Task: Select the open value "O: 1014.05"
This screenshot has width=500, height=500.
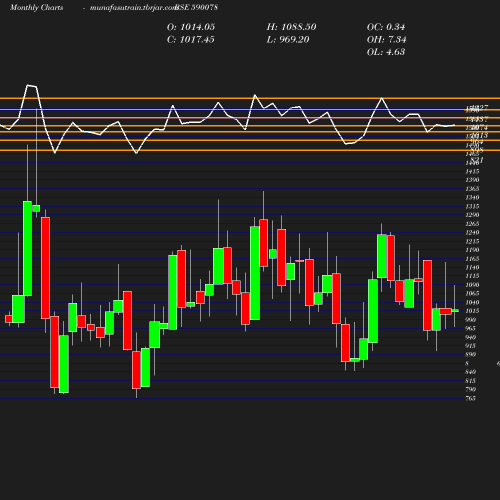Action: point(191,27)
